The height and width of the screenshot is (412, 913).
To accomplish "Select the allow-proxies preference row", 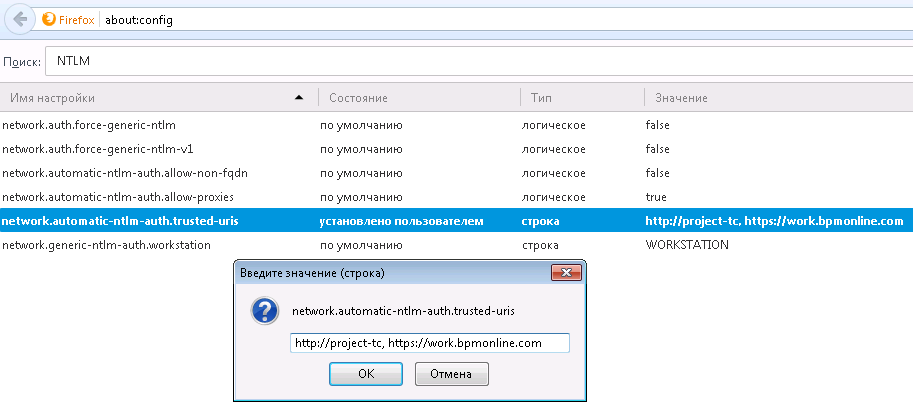I will point(456,197).
